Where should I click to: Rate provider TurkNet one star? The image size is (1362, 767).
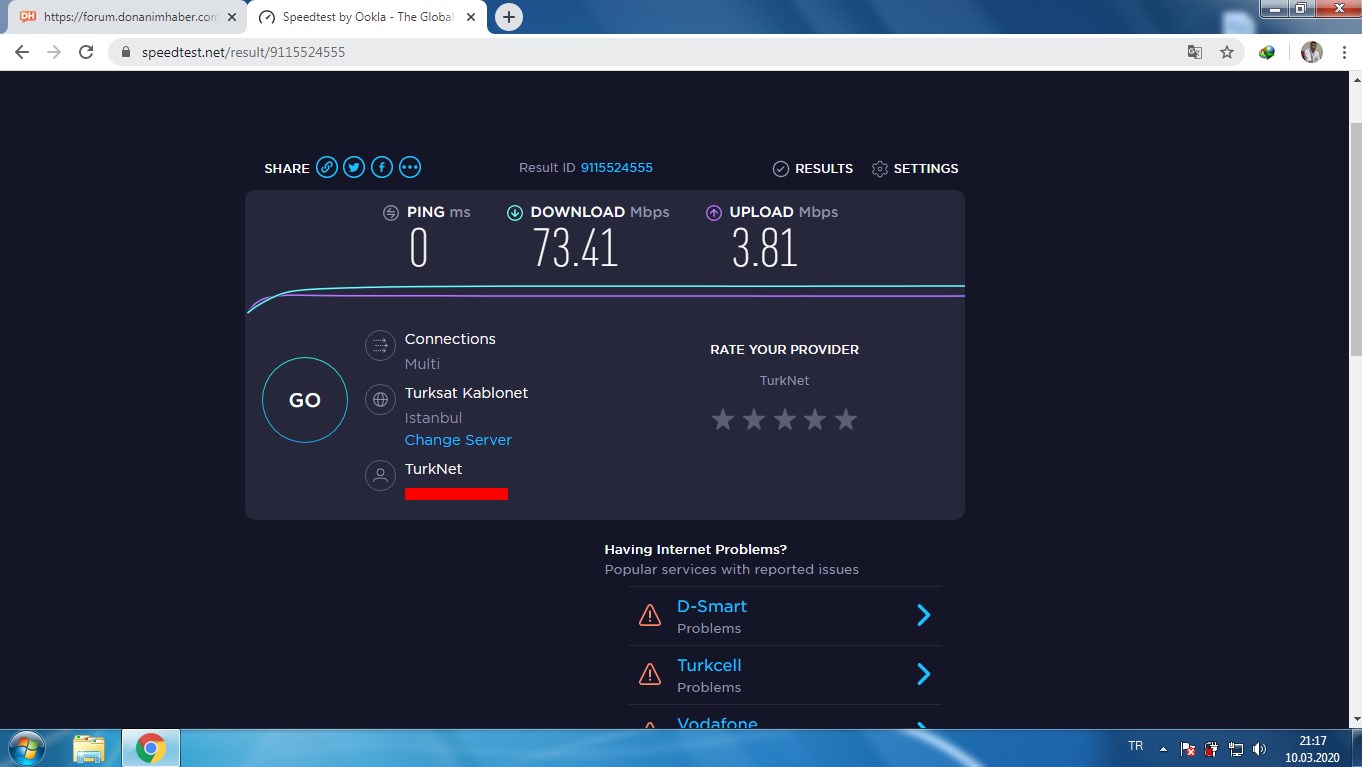pyautogui.click(x=722, y=420)
